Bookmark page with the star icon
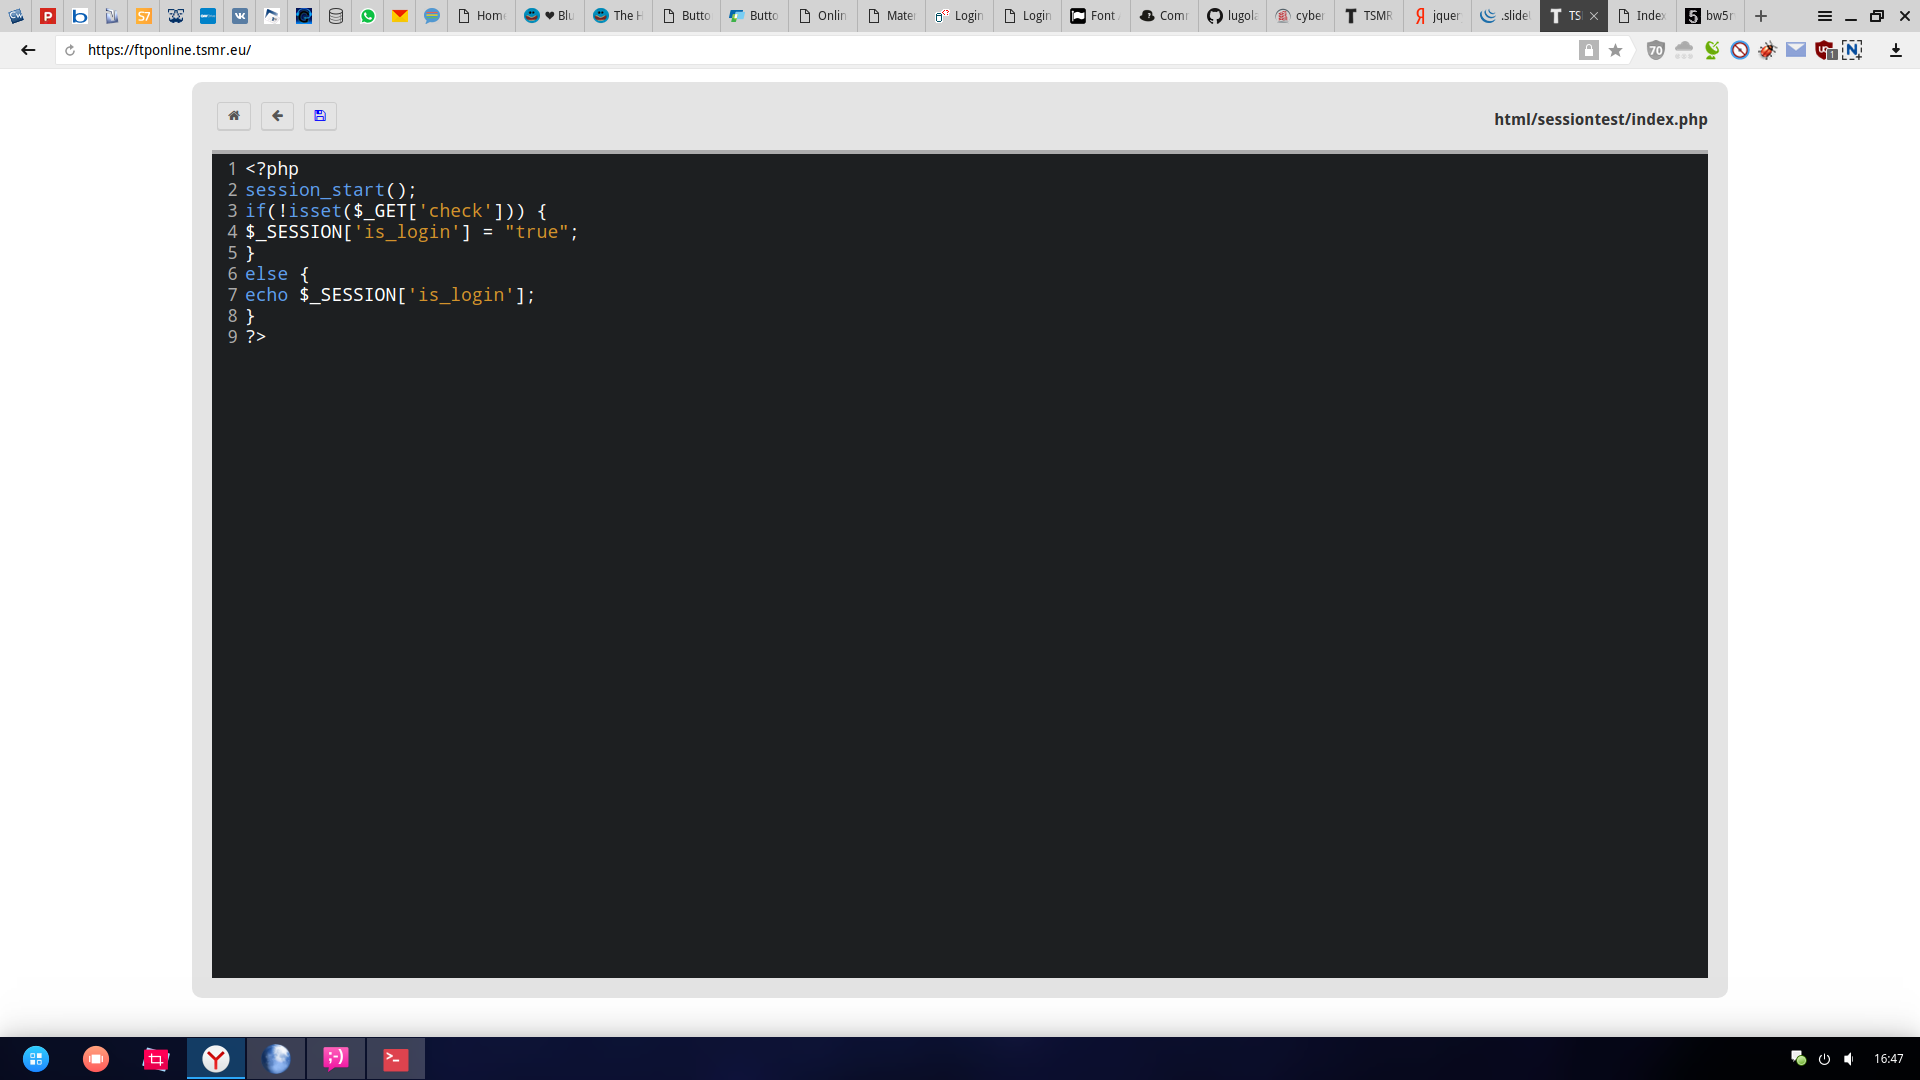 tap(1615, 50)
